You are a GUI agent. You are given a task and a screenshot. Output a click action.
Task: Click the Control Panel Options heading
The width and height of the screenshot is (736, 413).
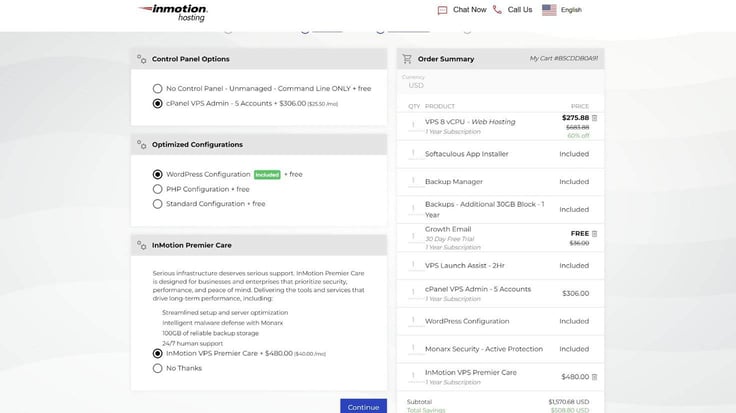191,59
